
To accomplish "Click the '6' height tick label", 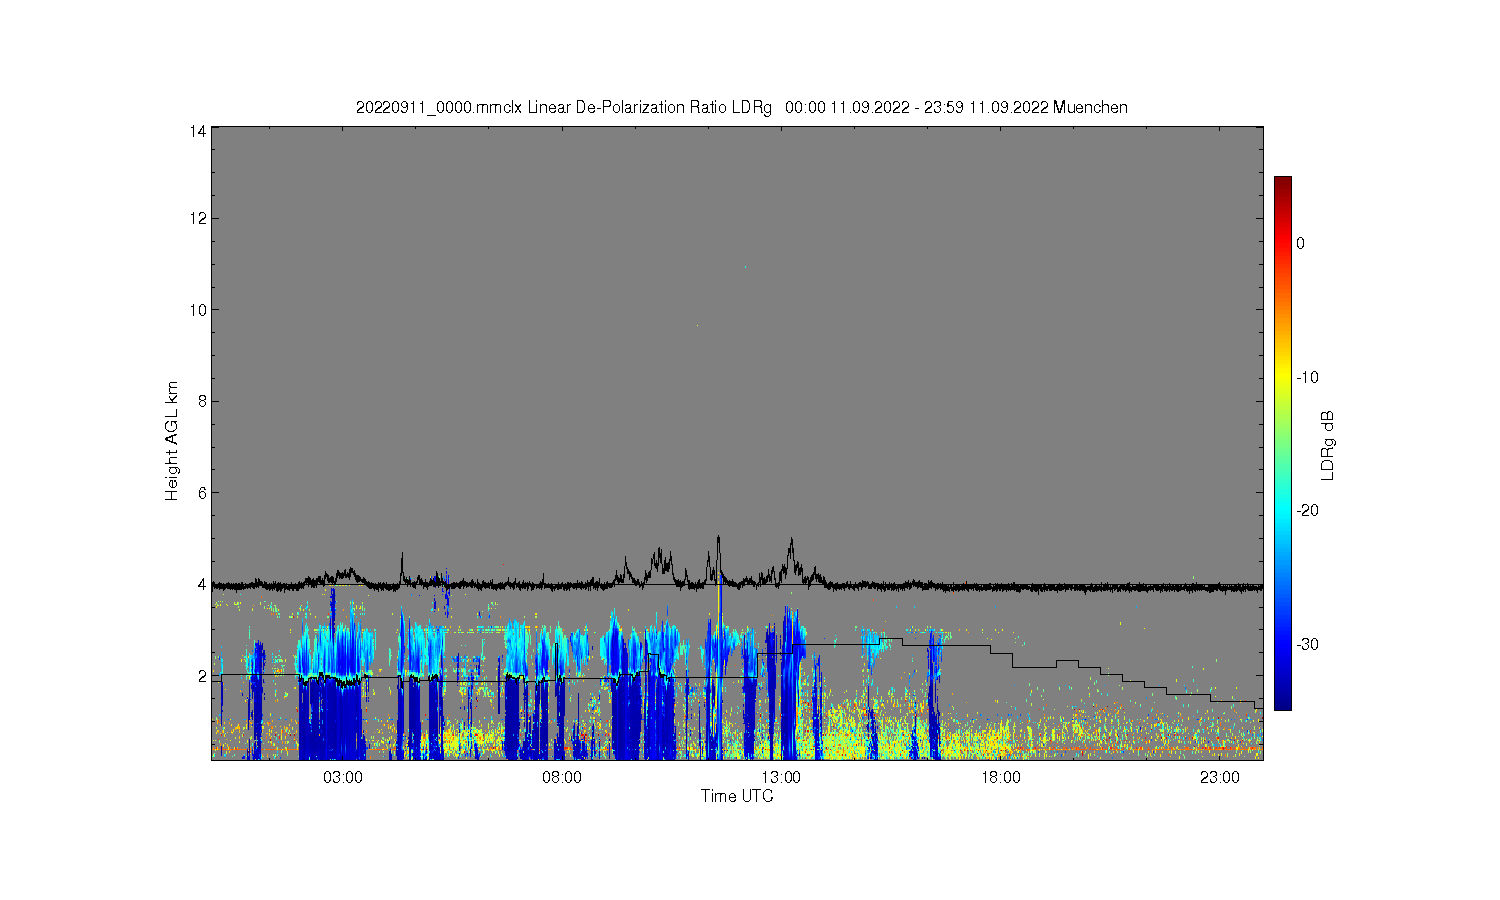I will point(202,493).
